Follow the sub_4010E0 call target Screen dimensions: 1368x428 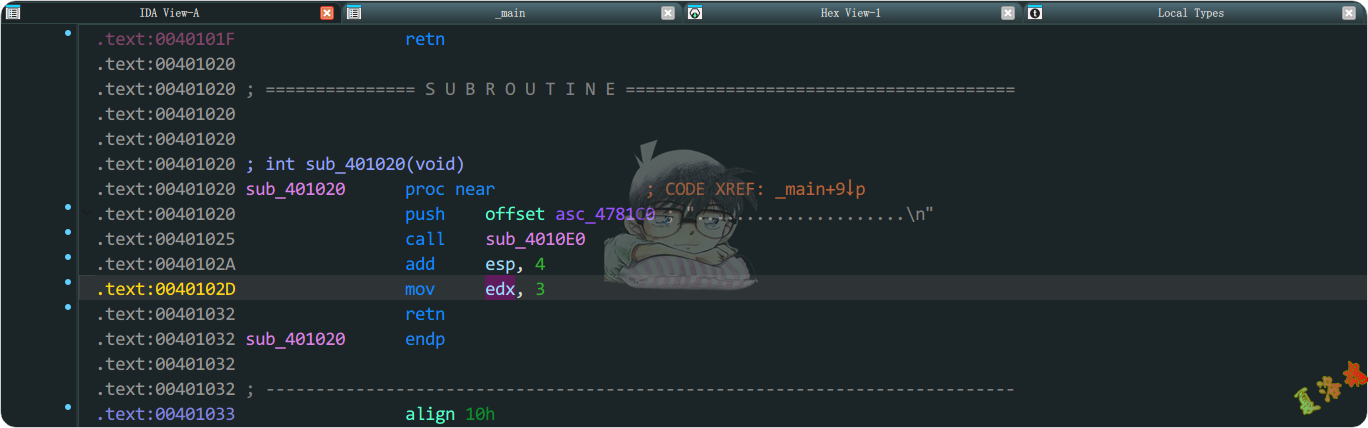[x=535, y=239]
